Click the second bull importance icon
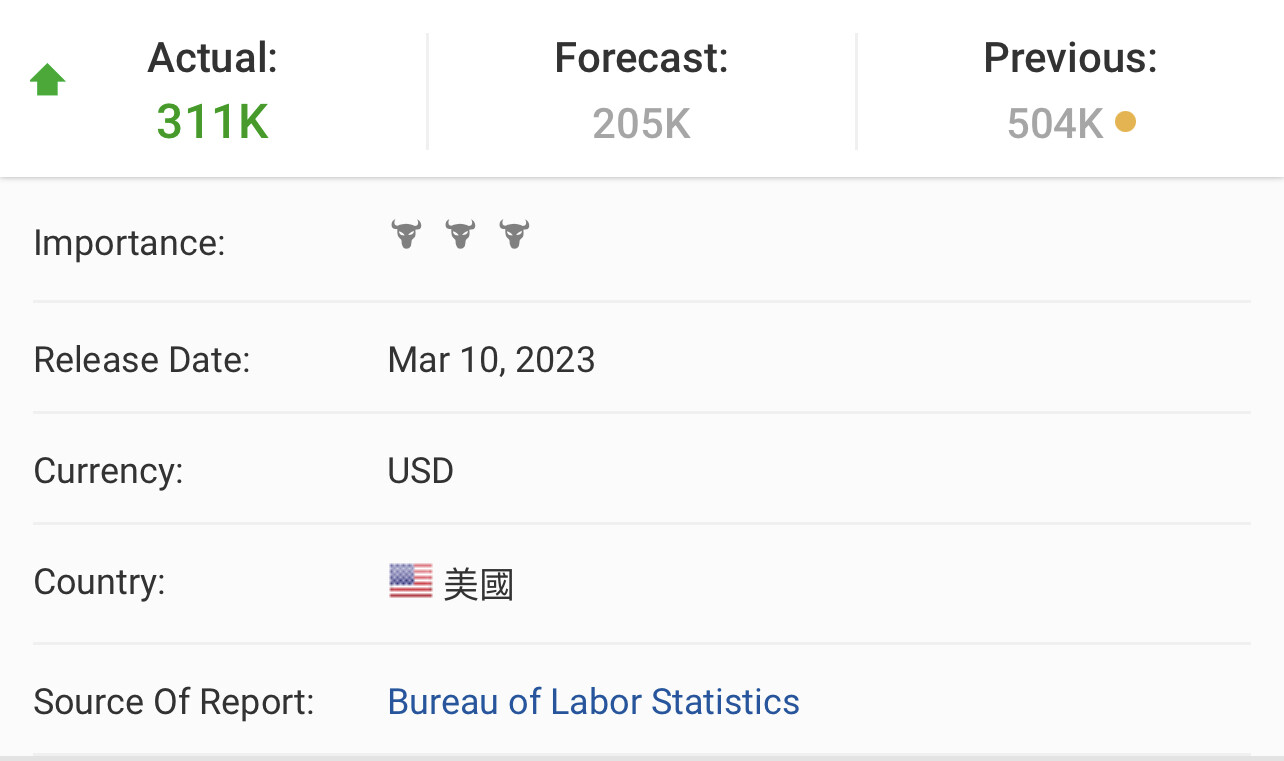 [x=460, y=236]
